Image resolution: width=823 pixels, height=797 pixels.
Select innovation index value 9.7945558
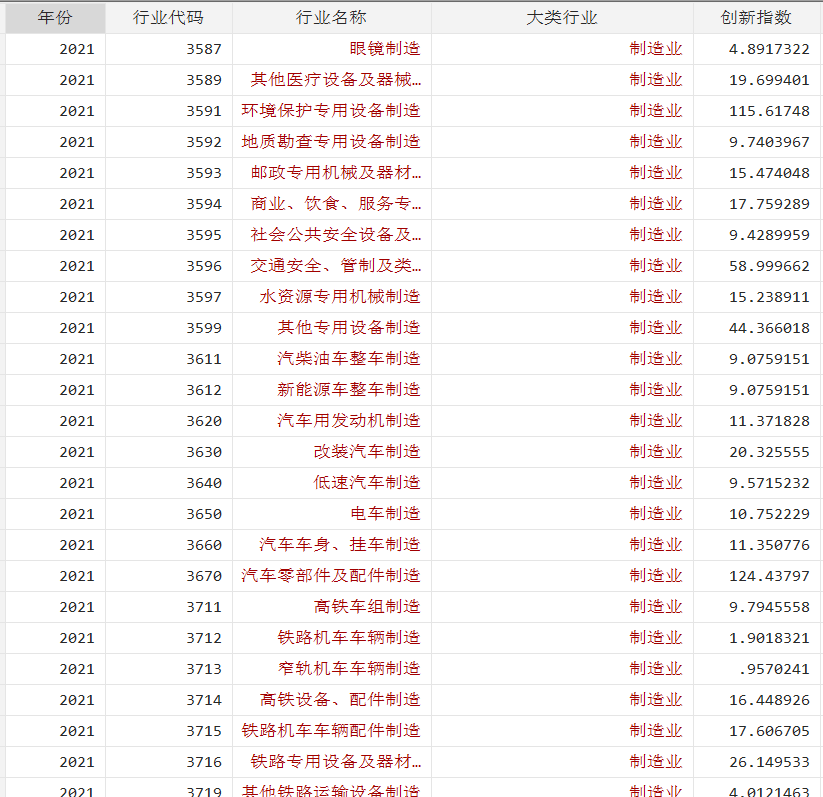click(756, 607)
